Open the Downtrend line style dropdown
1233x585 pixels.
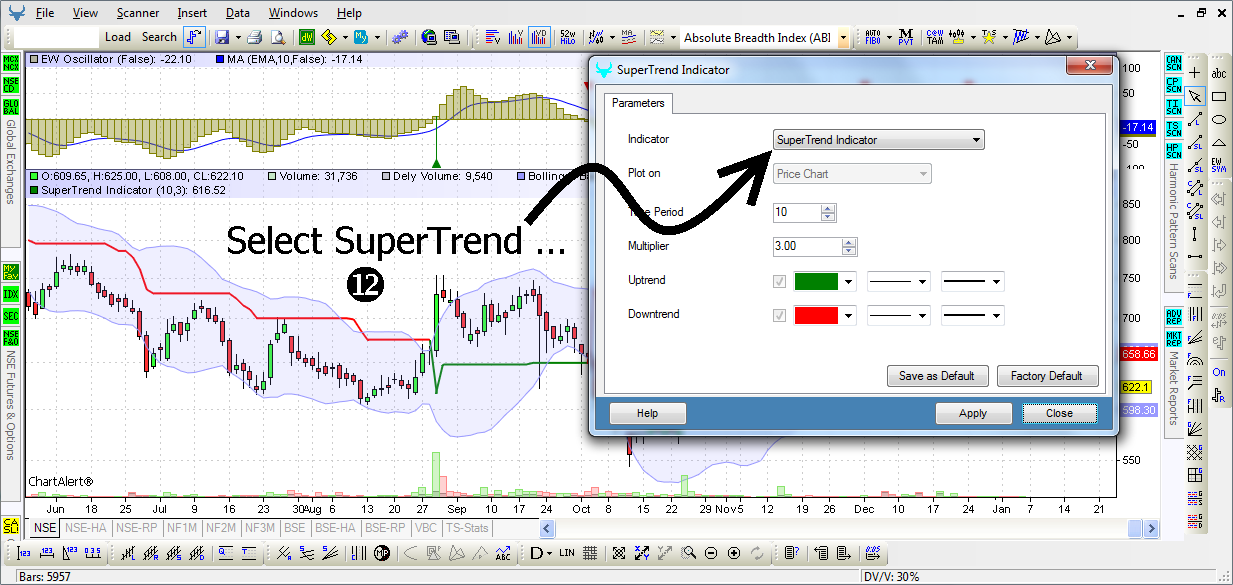click(x=899, y=316)
